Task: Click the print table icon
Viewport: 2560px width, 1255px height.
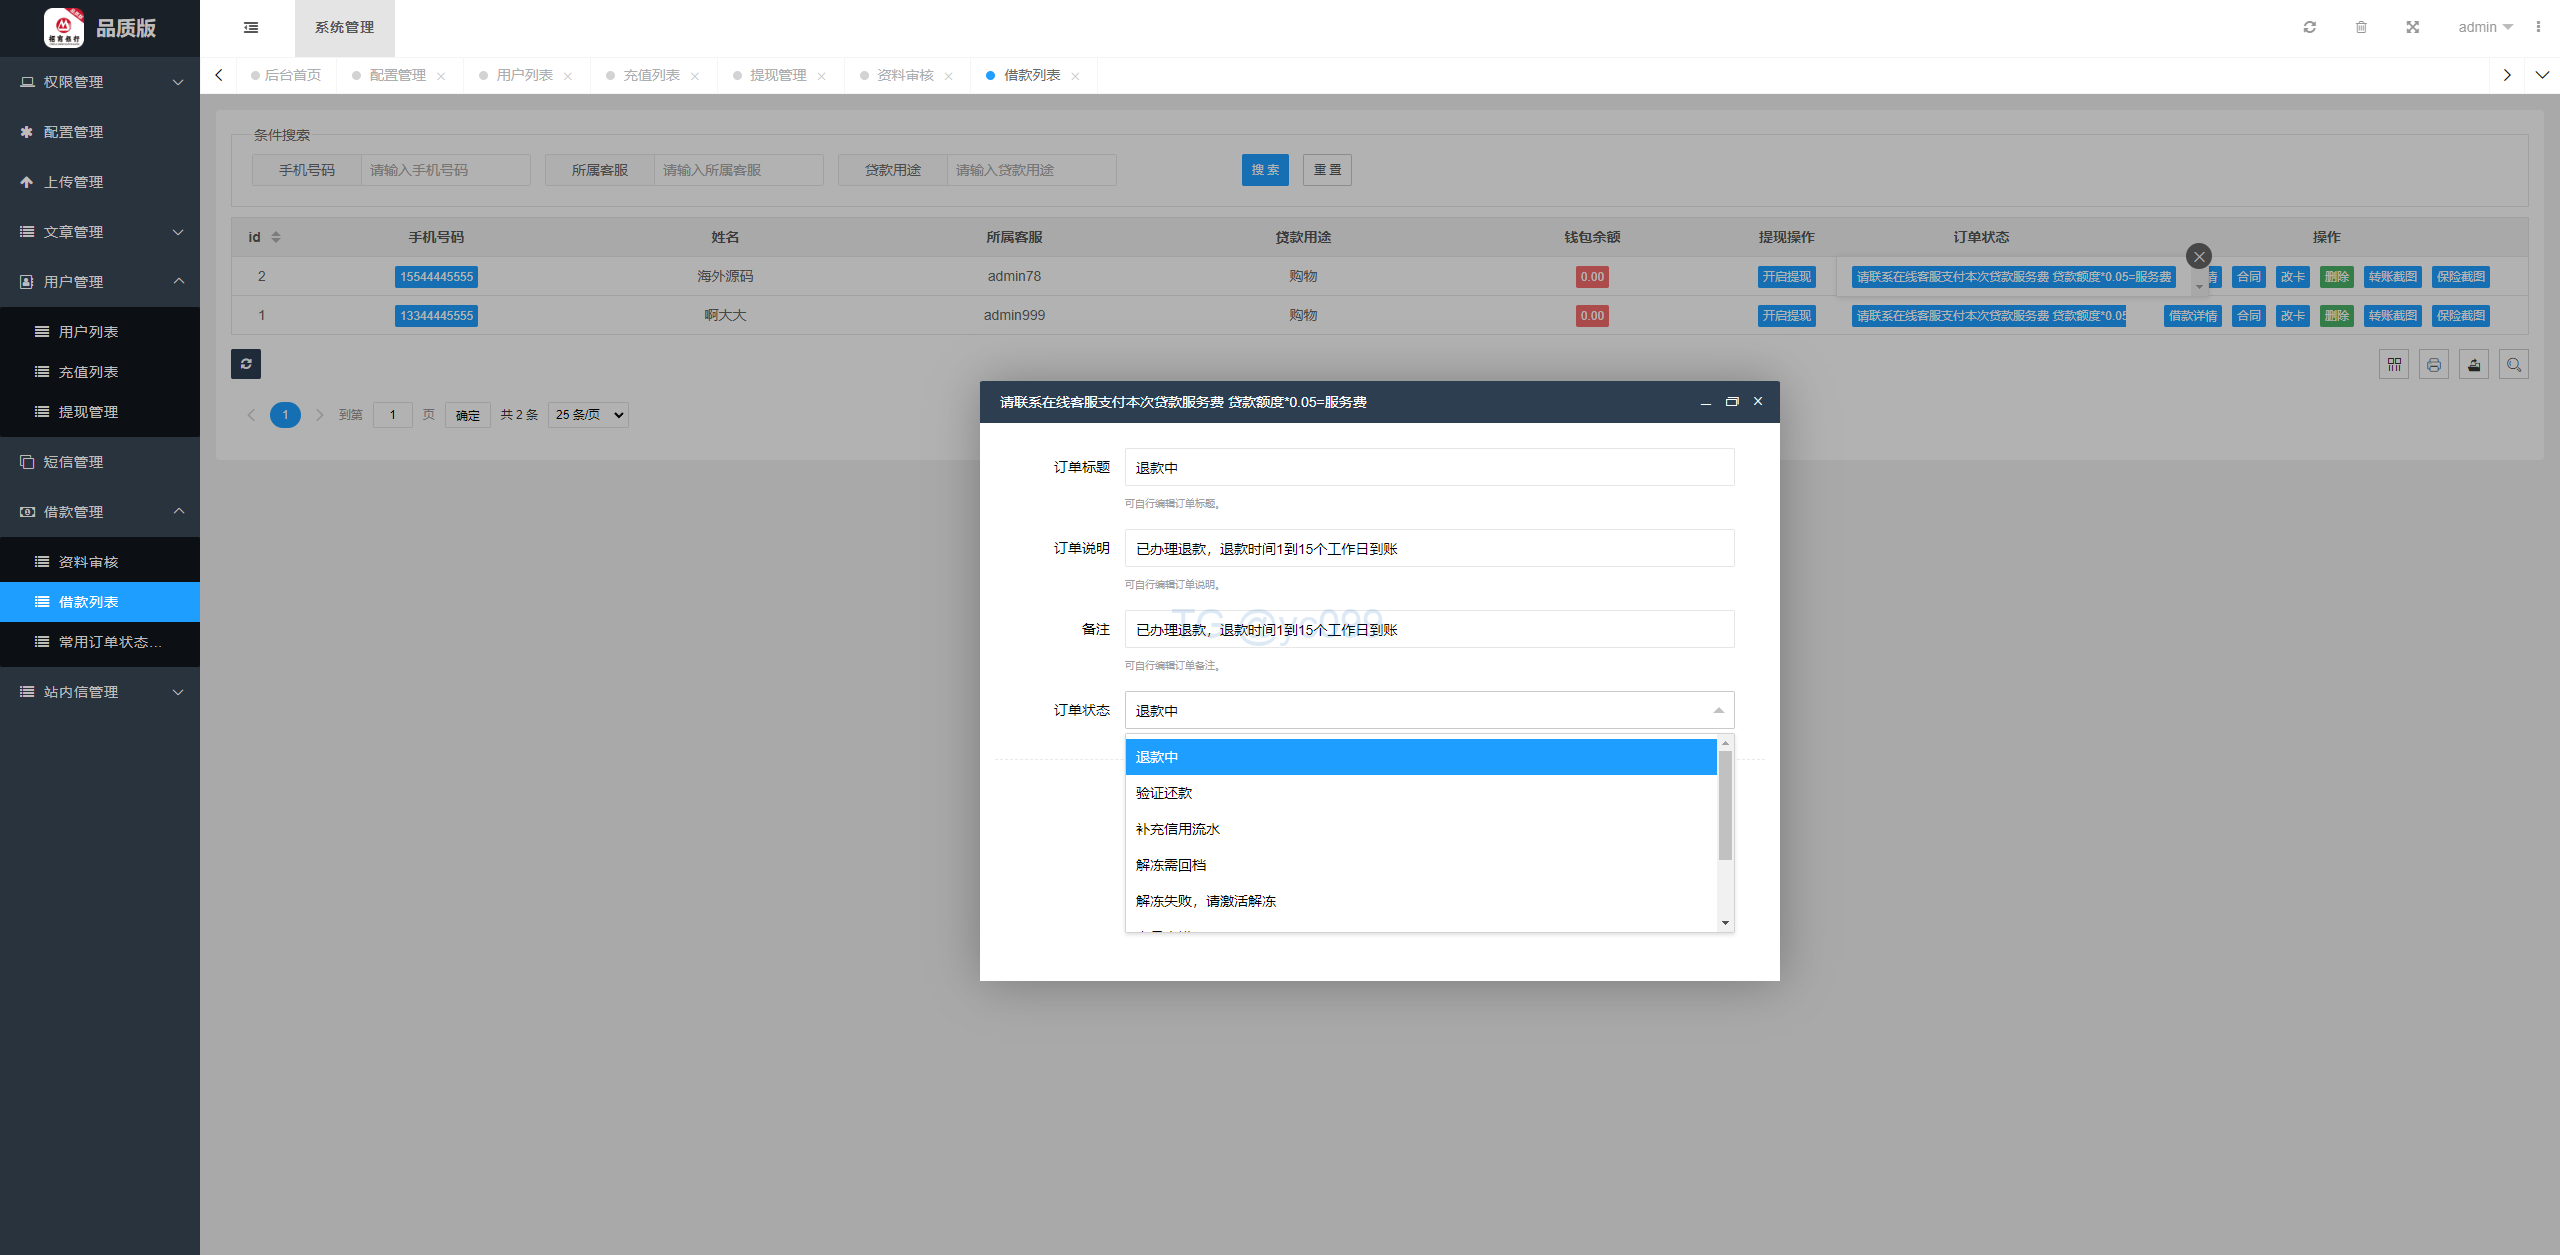Action: pyautogui.click(x=2434, y=365)
